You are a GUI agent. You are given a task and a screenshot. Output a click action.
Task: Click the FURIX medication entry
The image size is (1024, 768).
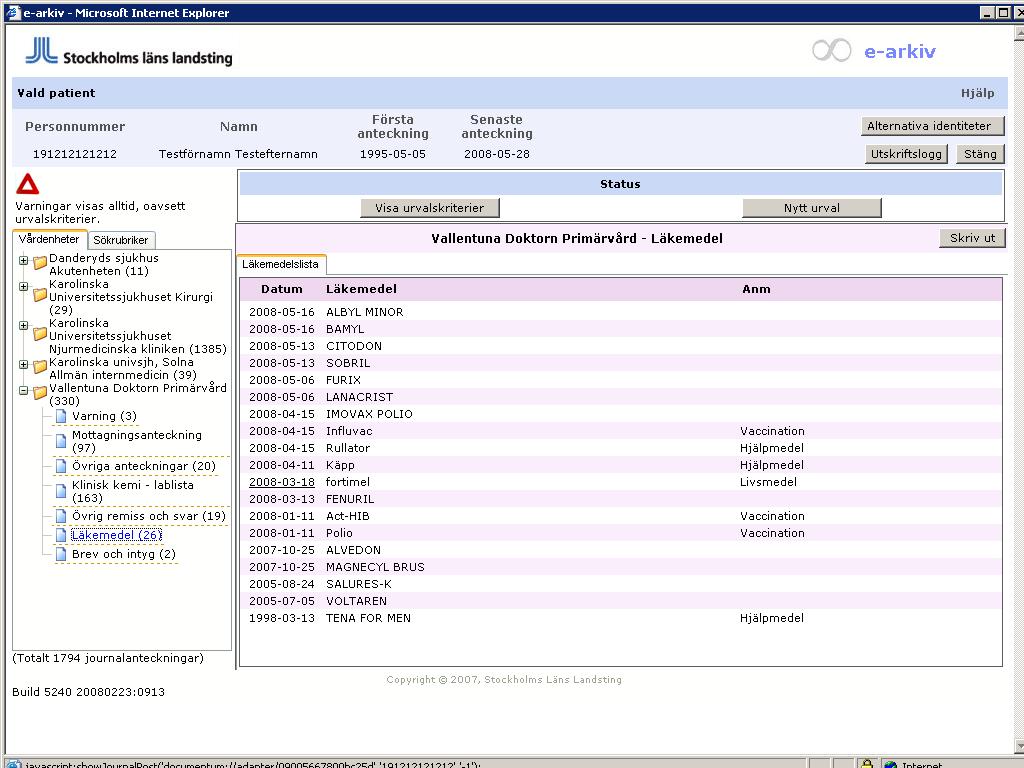[x=344, y=380]
